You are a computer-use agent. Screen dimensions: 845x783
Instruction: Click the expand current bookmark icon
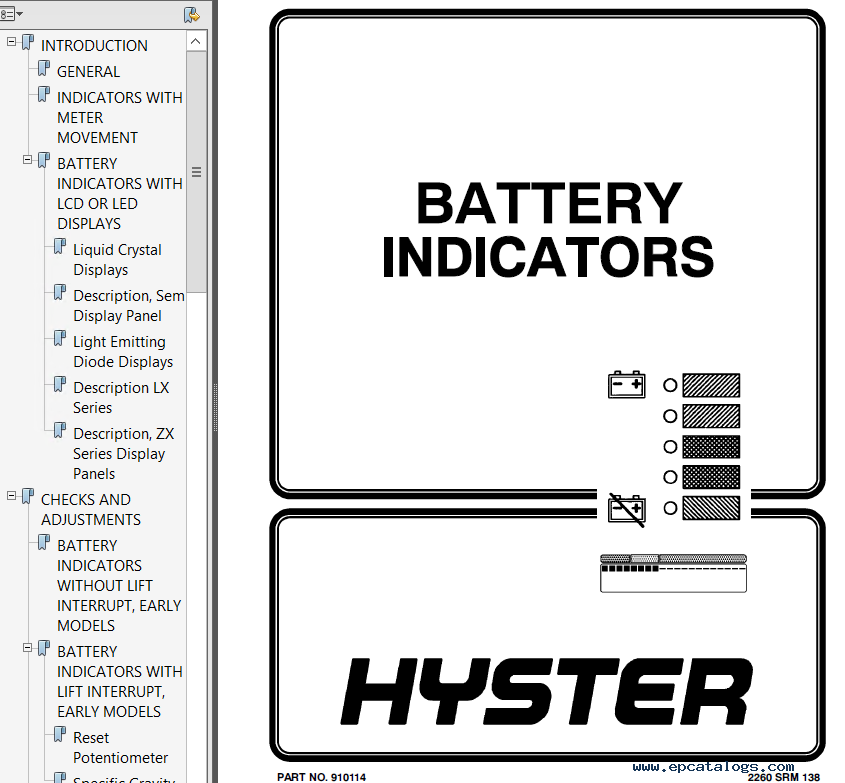pyautogui.click(x=191, y=15)
